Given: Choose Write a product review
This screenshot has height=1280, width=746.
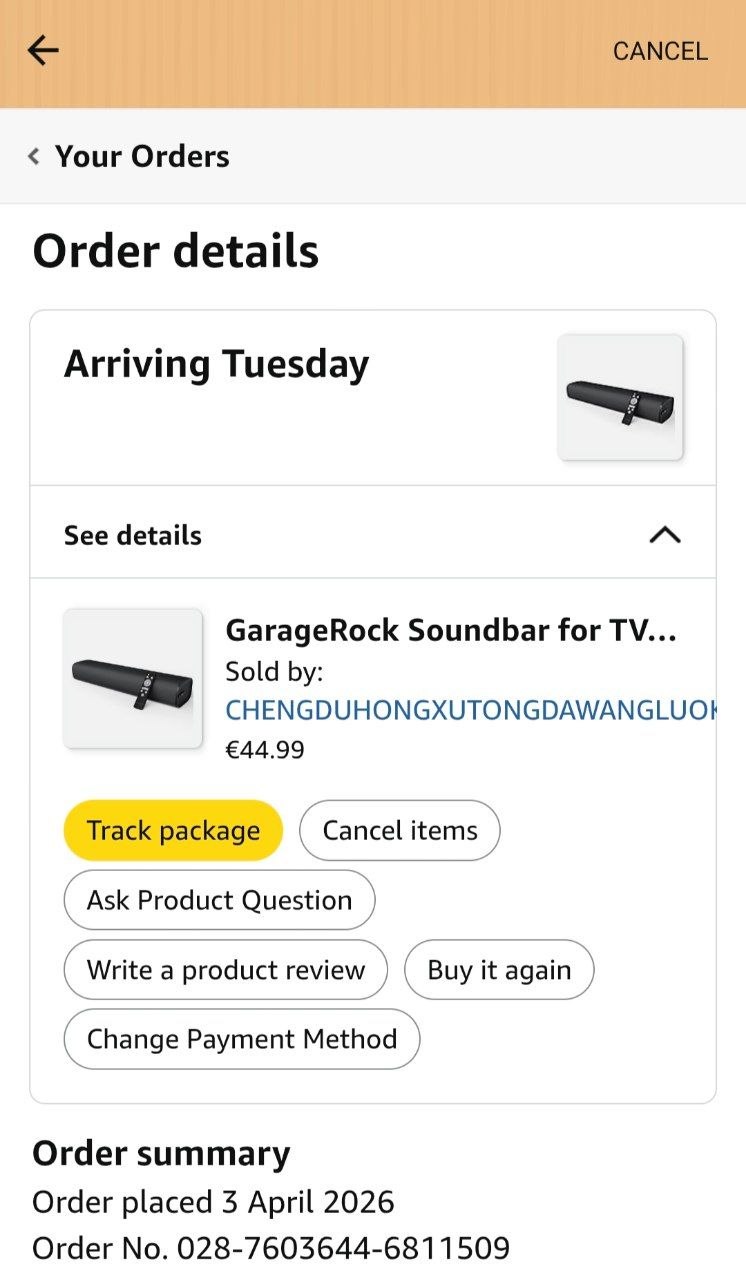Looking at the screenshot, I should (226, 970).
